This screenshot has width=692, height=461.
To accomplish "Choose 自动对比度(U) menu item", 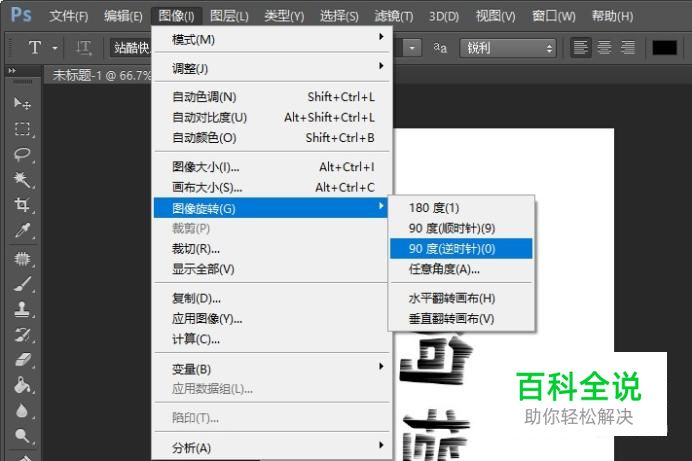I will [x=272, y=117].
